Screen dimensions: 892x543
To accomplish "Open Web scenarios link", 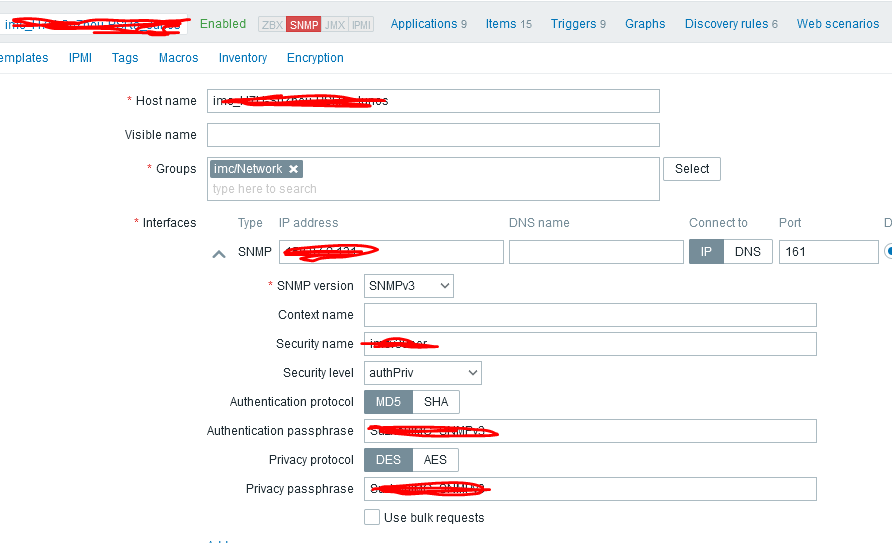I will pyautogui.click(x=837, y=24).
